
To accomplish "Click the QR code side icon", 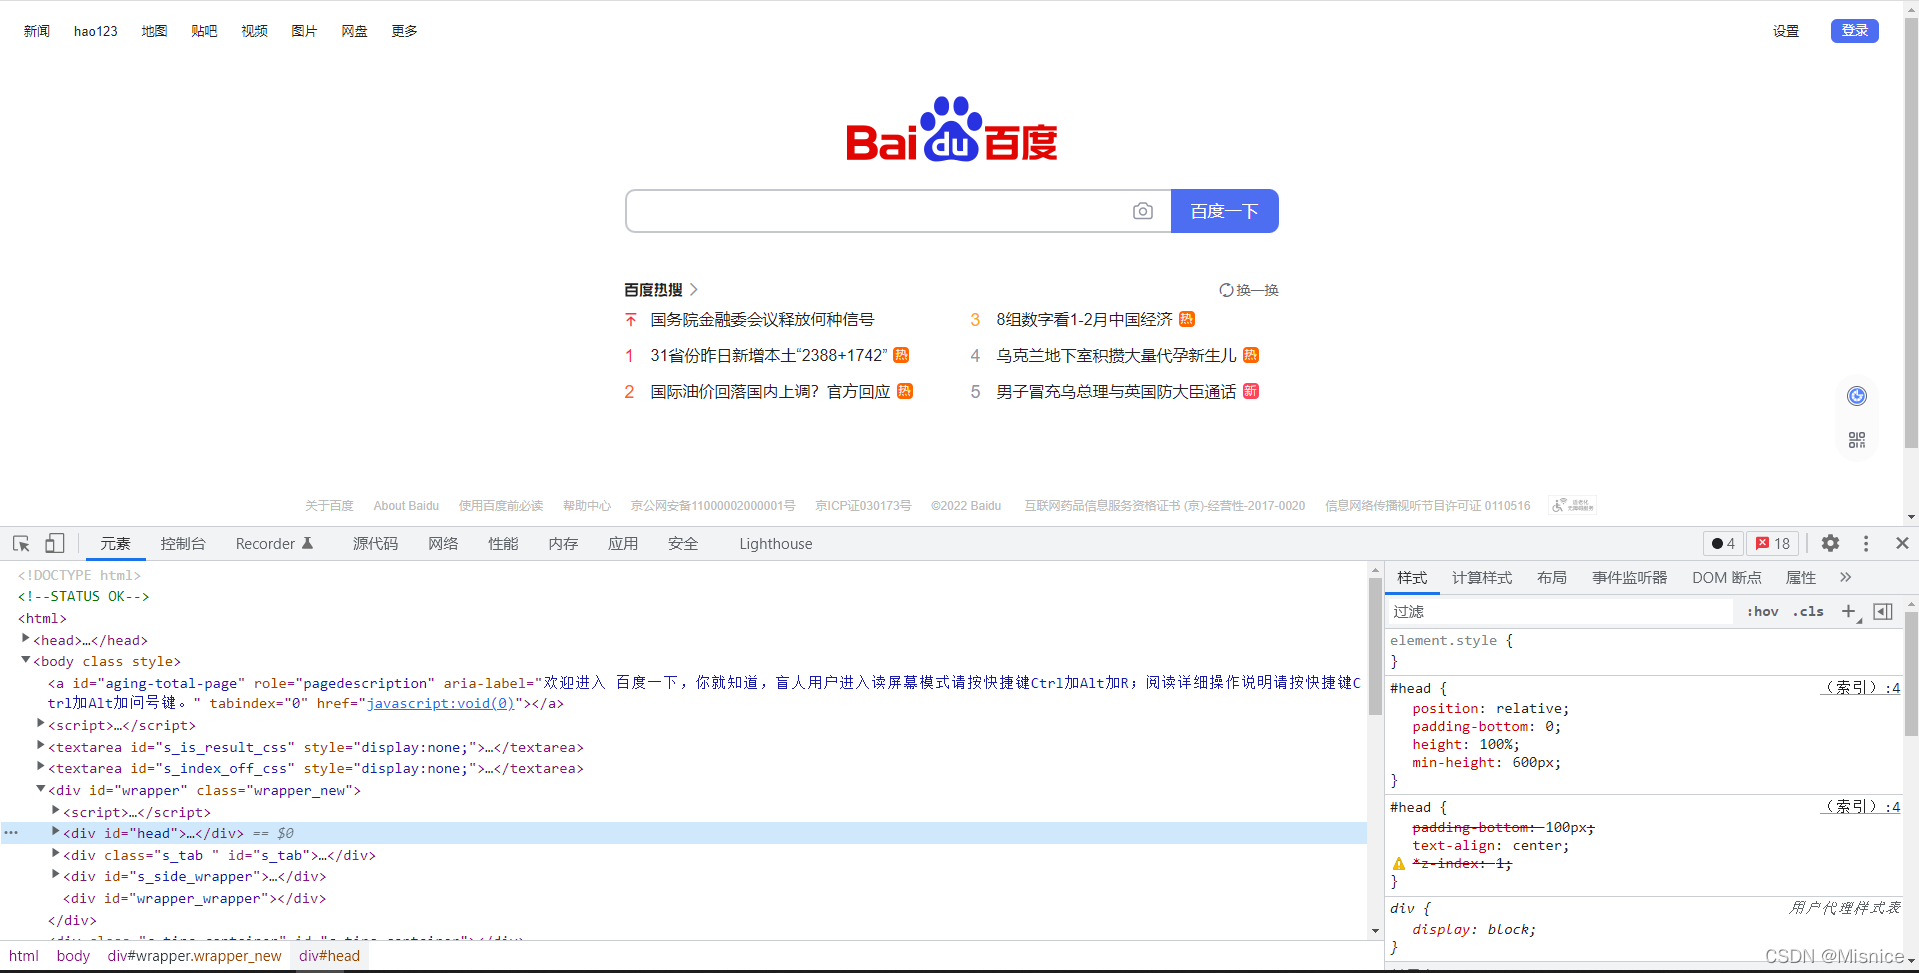I will pyautogui.click(x=1857, y=440).
